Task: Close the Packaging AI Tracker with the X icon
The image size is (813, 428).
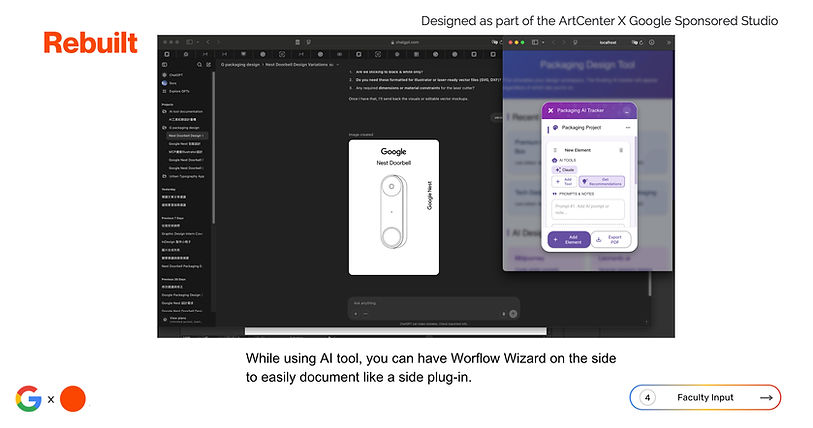Action: (551, 111)
